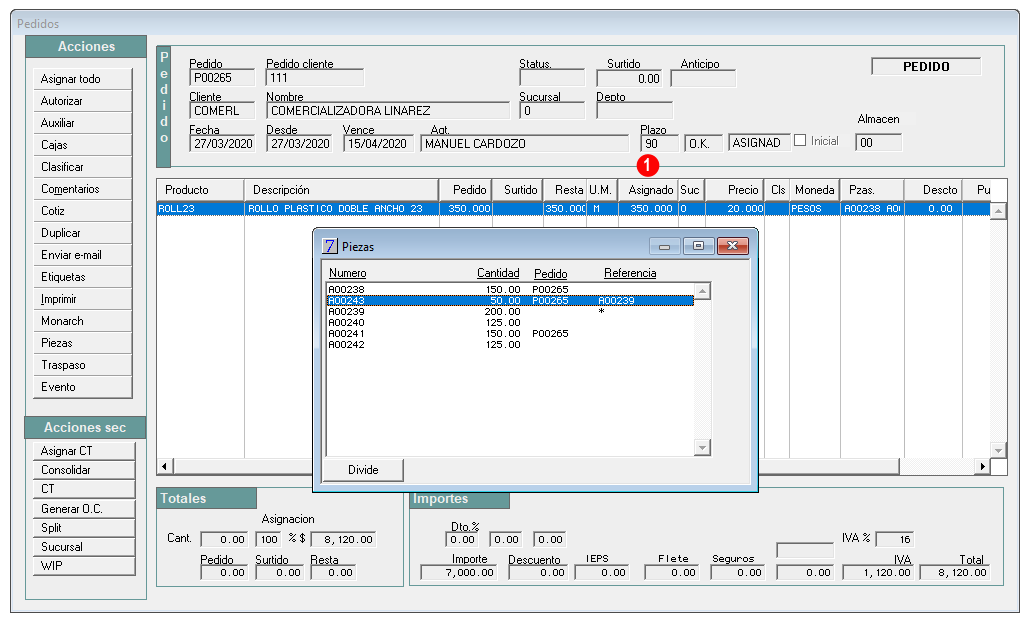Image resolution: width=1029 pixels, height=621 pixels.
Task: Click scroll up arrow of order grid
Action: tap(998, 211)
